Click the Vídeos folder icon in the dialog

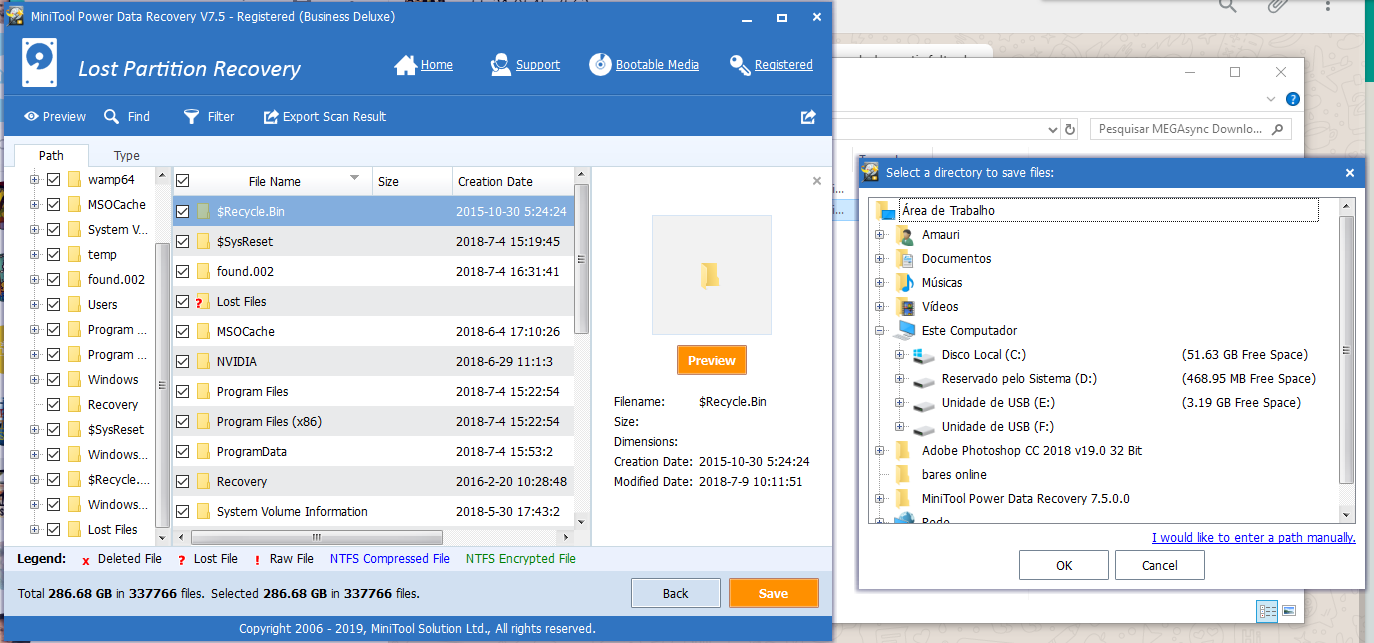coord(905,307)
